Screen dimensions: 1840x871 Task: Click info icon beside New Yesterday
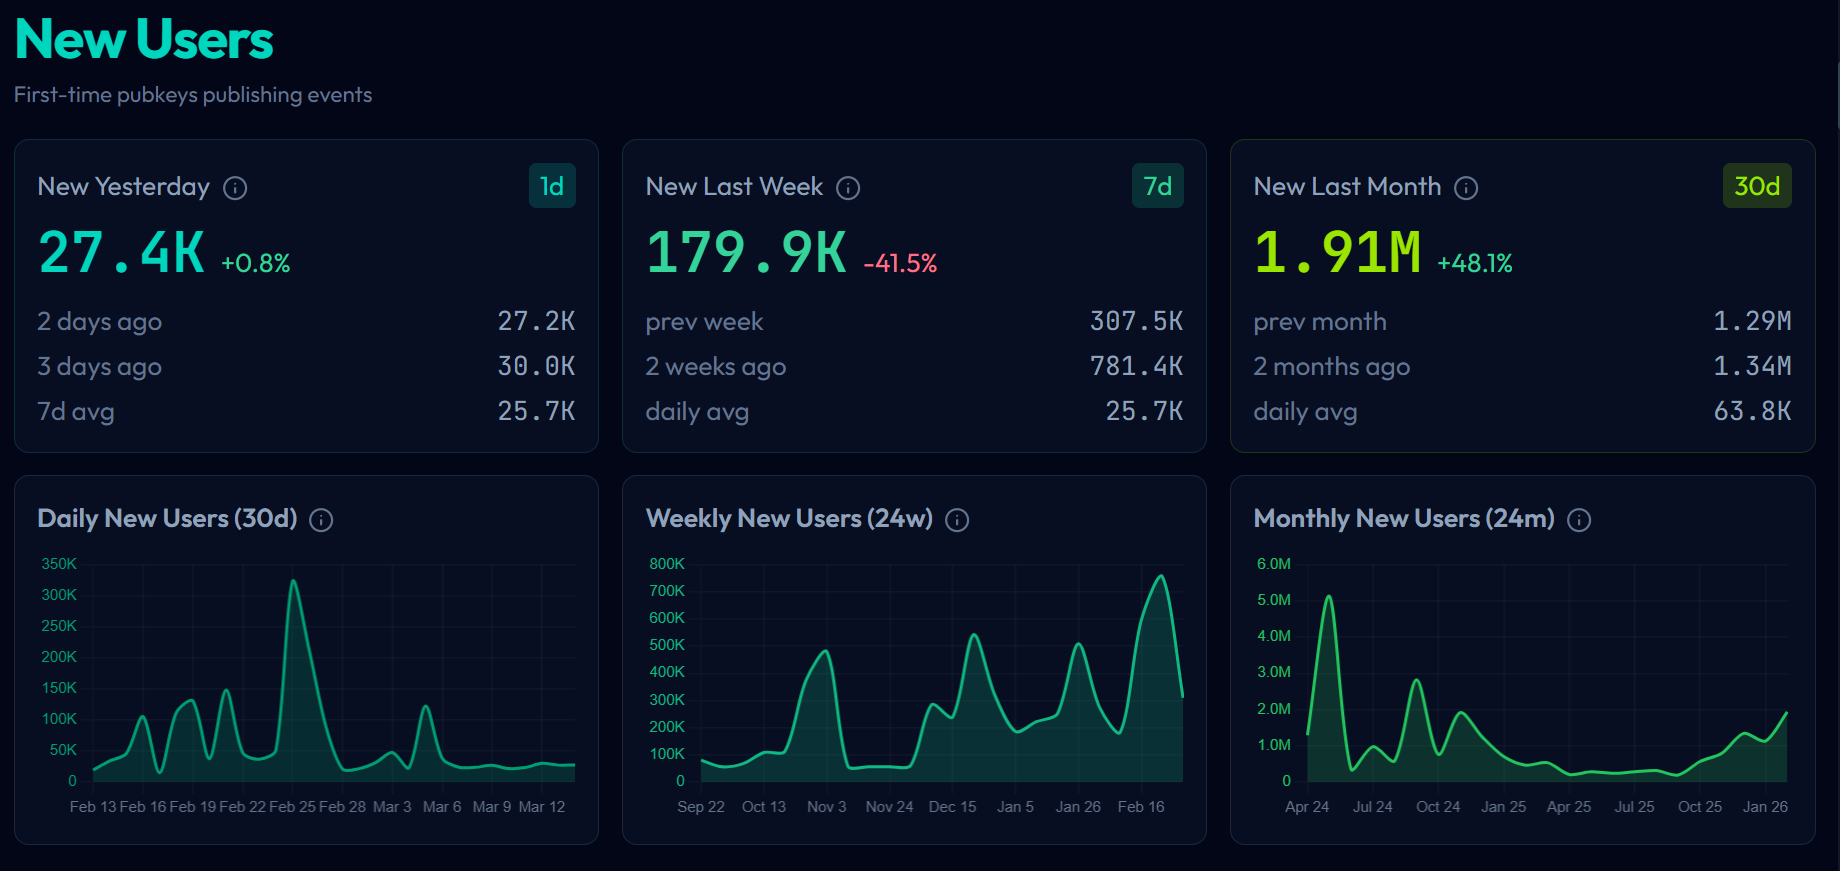235,188
